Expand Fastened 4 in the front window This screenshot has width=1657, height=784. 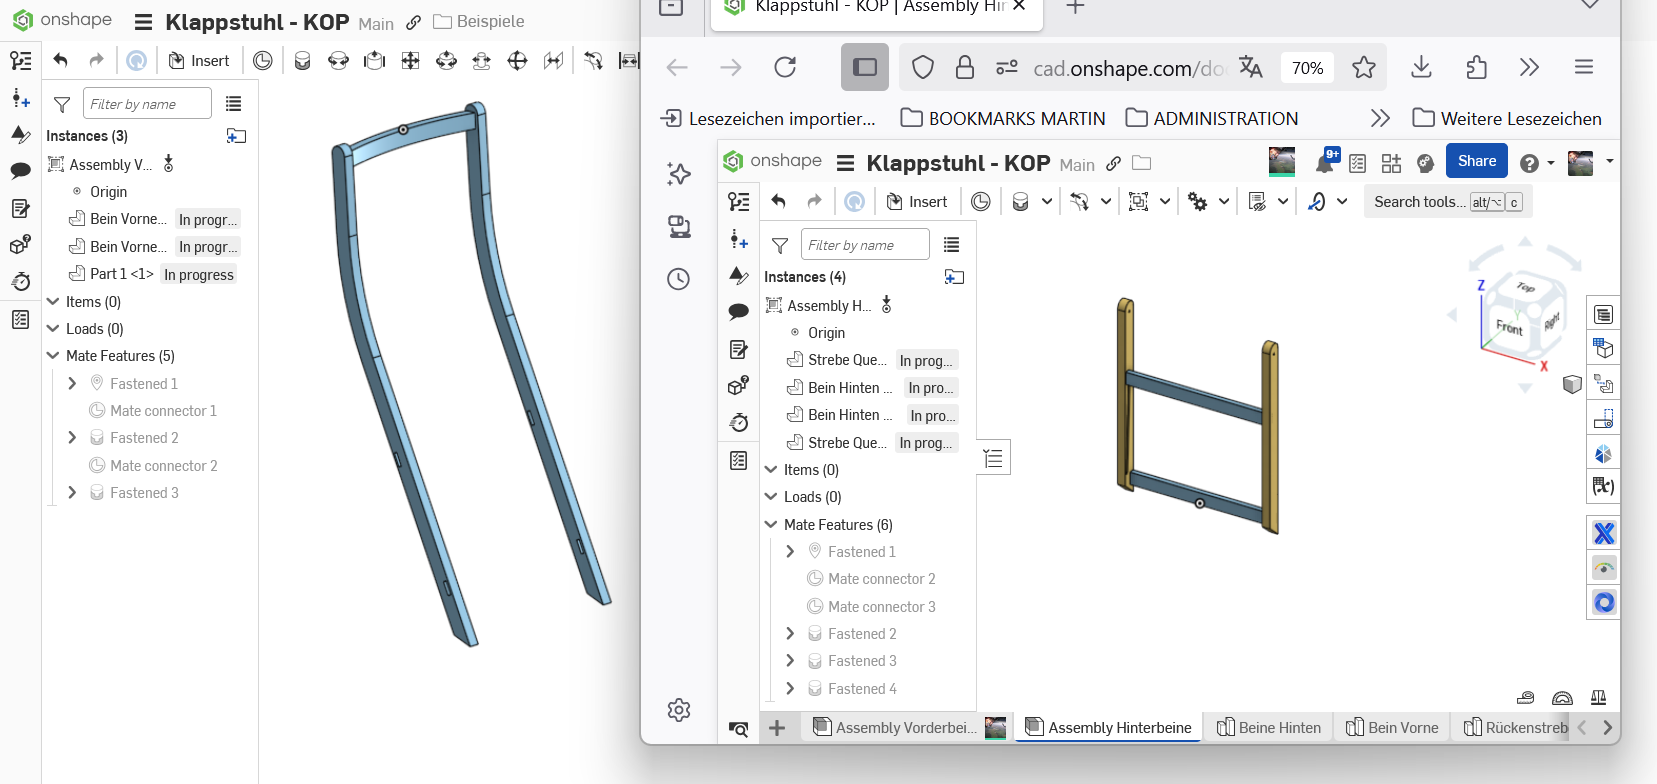pyautogui.click(x=790, y=689)
